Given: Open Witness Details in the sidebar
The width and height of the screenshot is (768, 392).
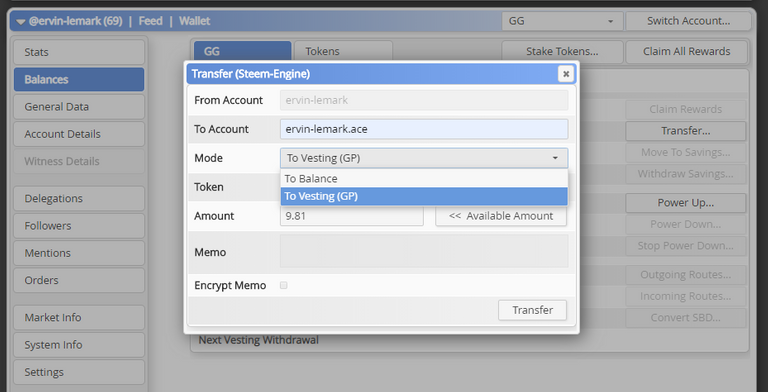Looking at the screenshot, I should click(x=79, y=161).
